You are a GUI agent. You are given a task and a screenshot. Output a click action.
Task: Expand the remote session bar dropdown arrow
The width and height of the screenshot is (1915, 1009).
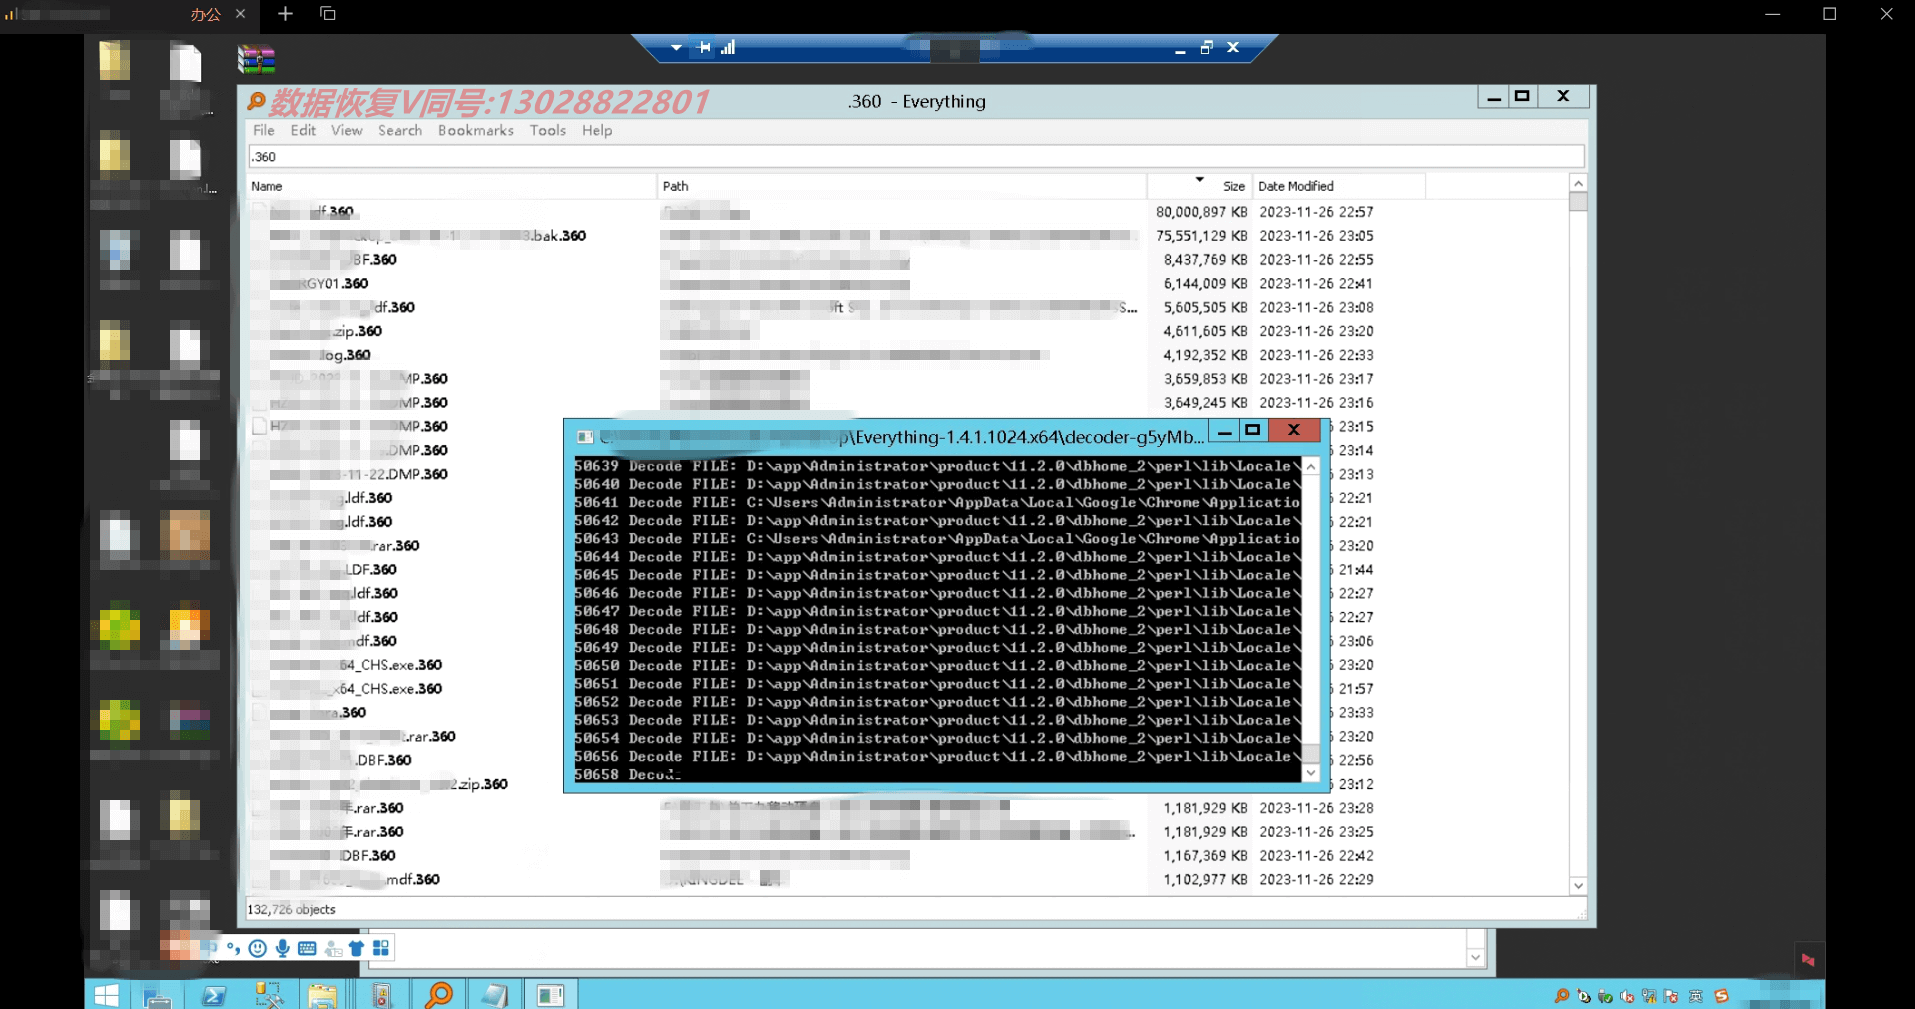point(676,47)
